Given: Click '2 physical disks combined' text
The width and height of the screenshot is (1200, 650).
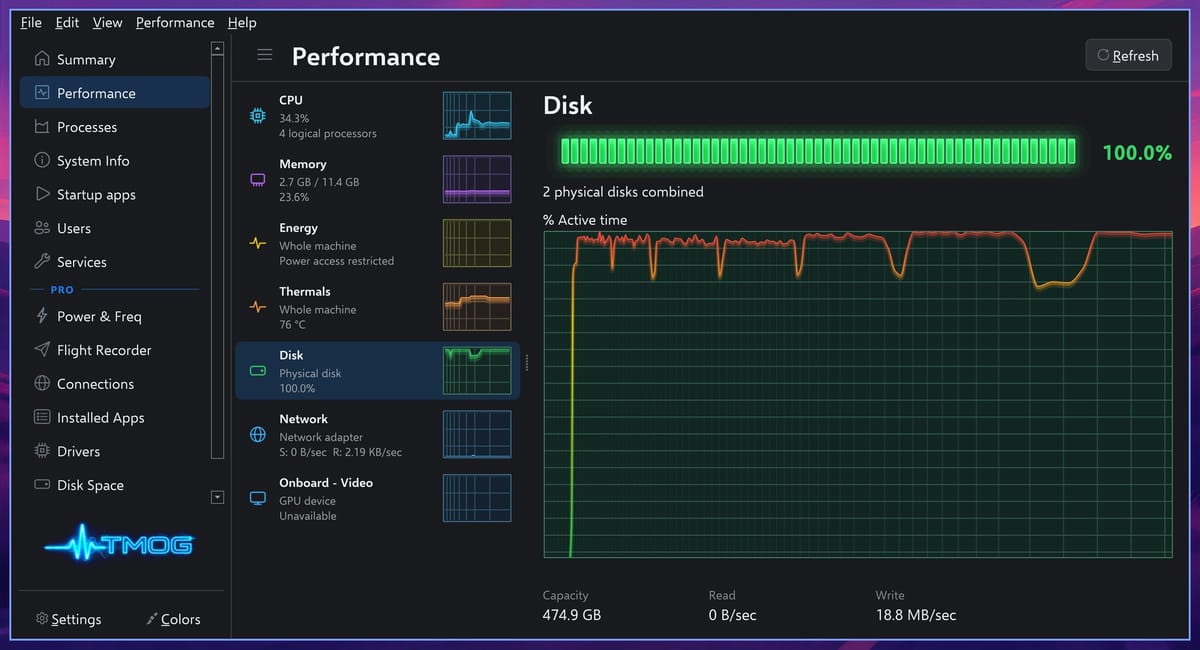Looking at the screenshot, I should 623,191.
